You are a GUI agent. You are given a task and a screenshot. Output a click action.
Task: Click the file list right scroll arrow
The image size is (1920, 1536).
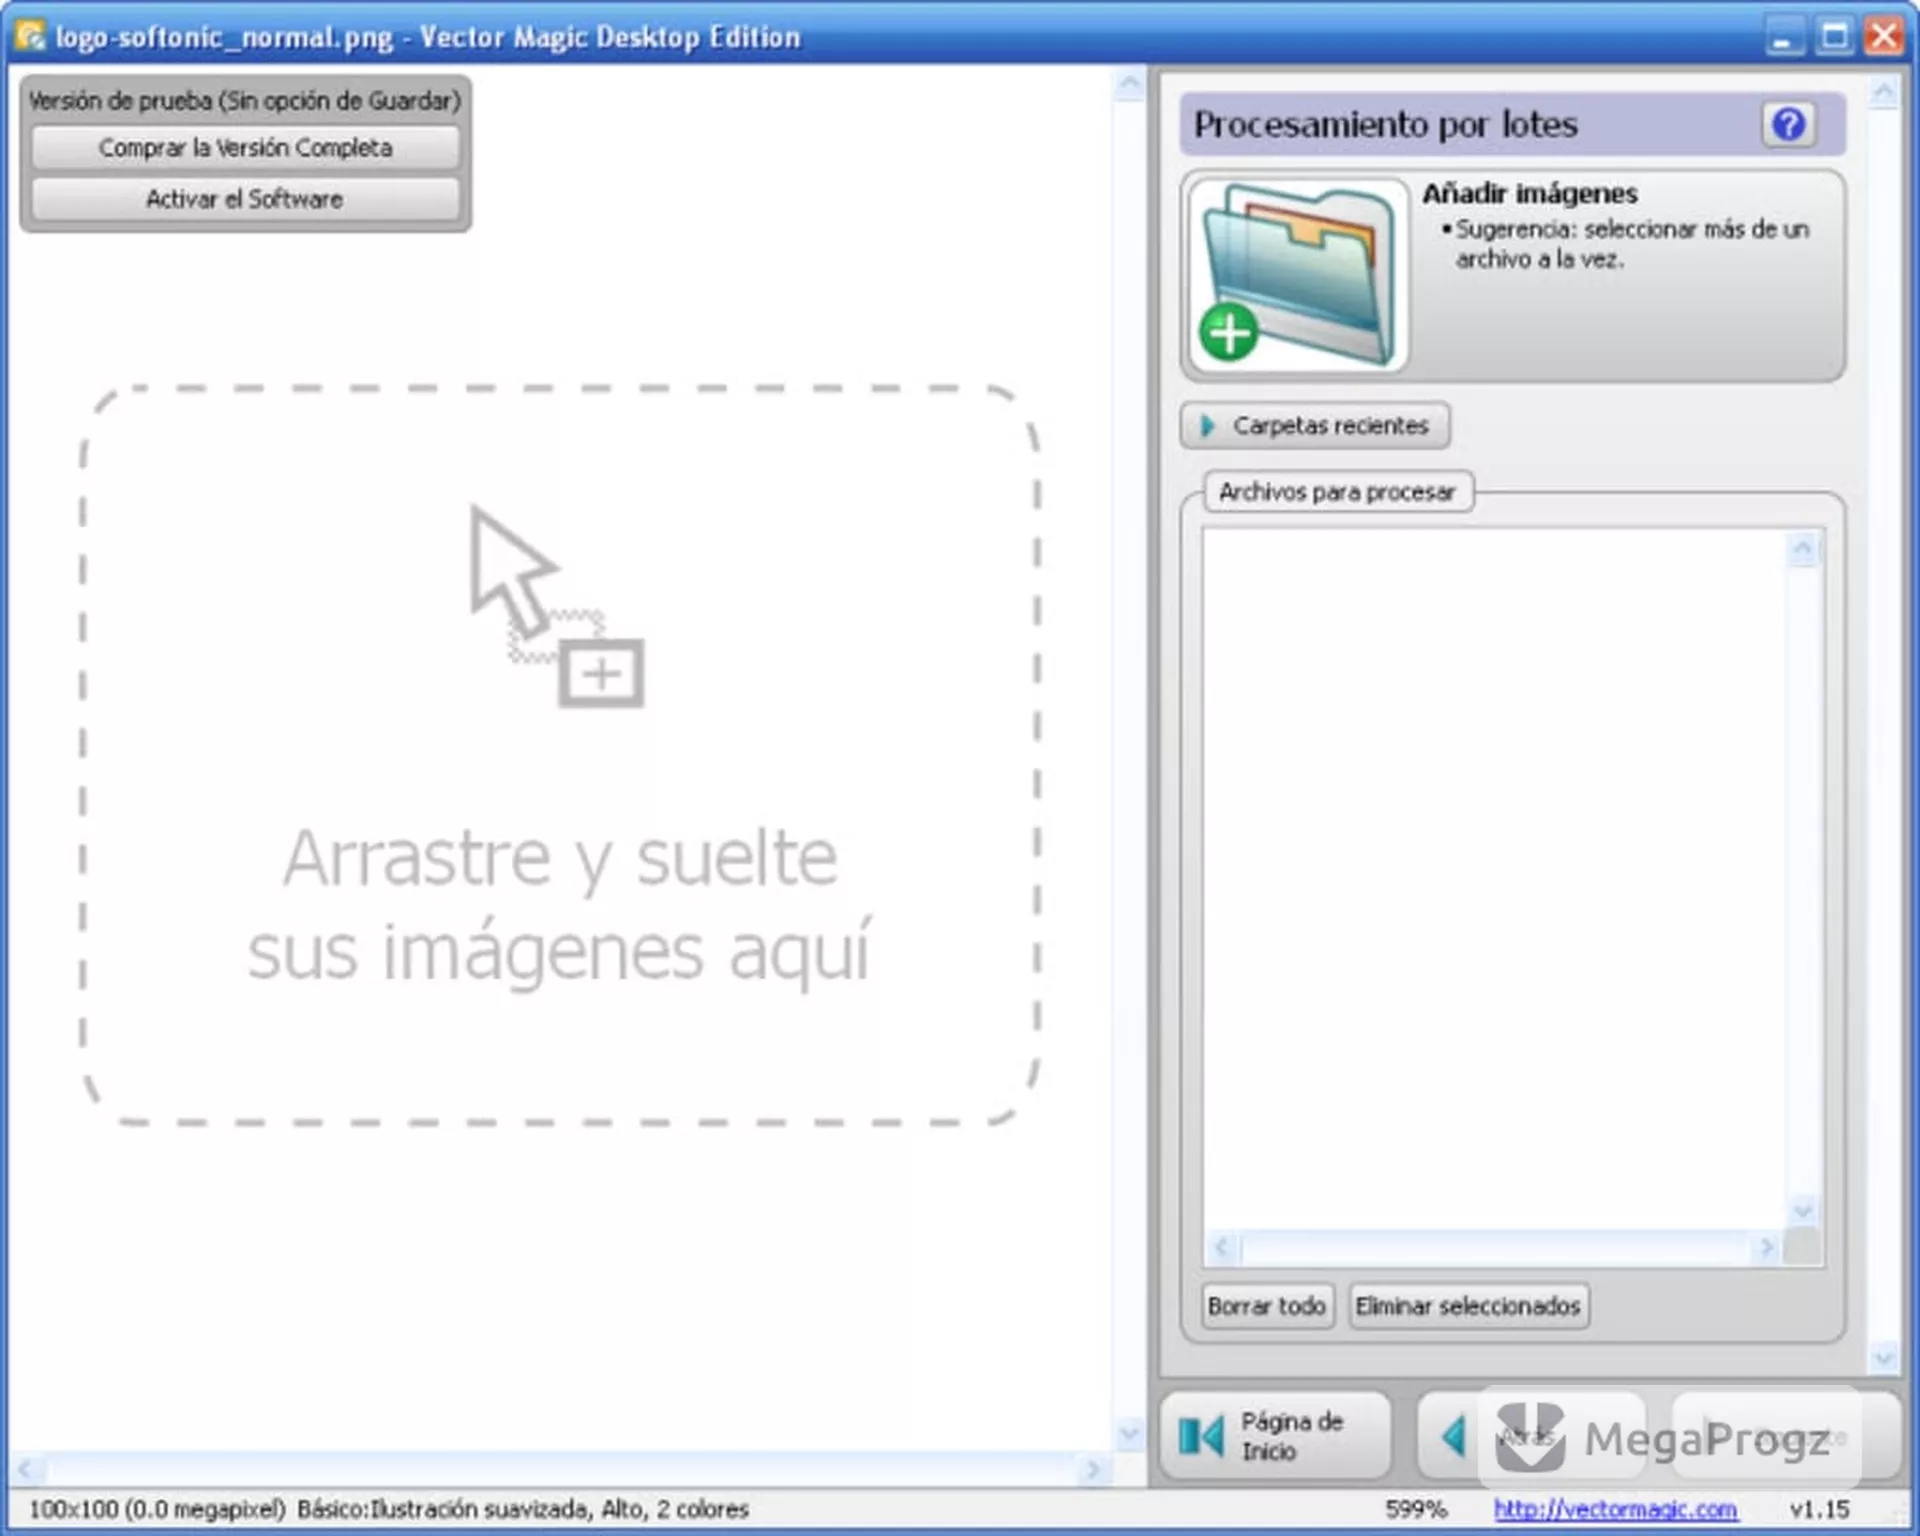(1766, 1247)
